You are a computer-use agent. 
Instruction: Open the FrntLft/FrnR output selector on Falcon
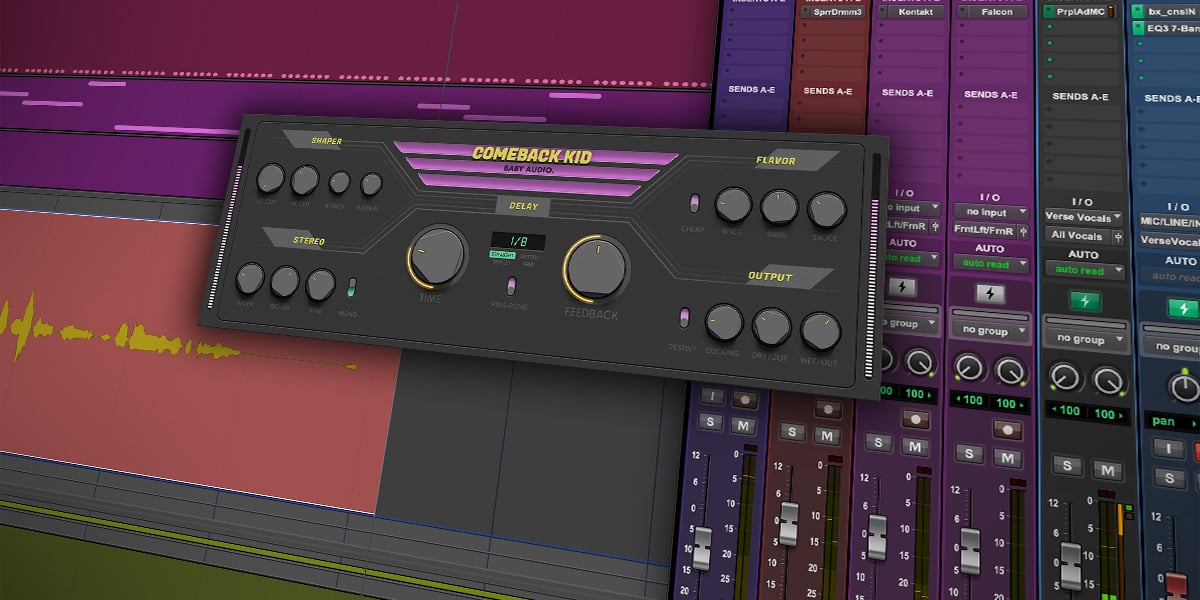click(987, 230)
